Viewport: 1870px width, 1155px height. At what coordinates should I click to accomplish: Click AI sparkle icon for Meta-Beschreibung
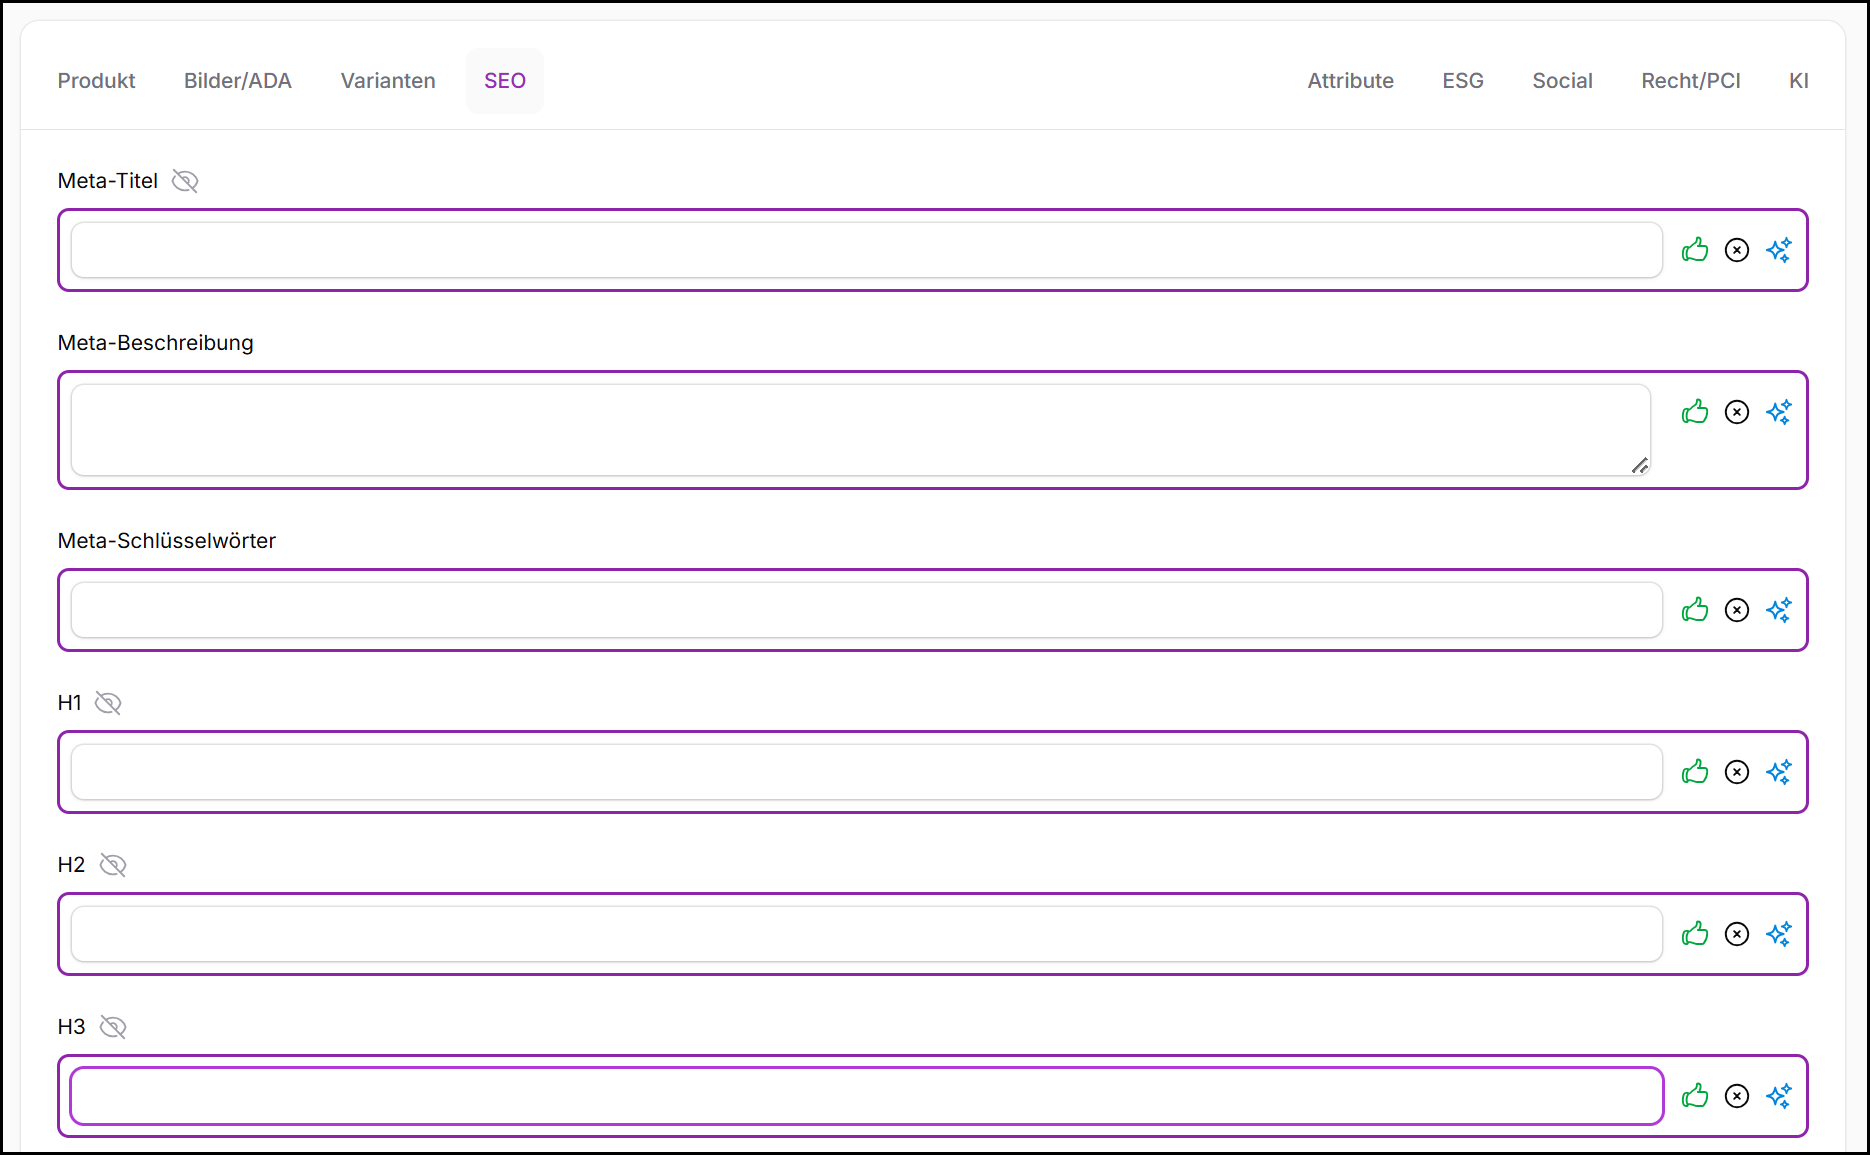pos(1779,412)
